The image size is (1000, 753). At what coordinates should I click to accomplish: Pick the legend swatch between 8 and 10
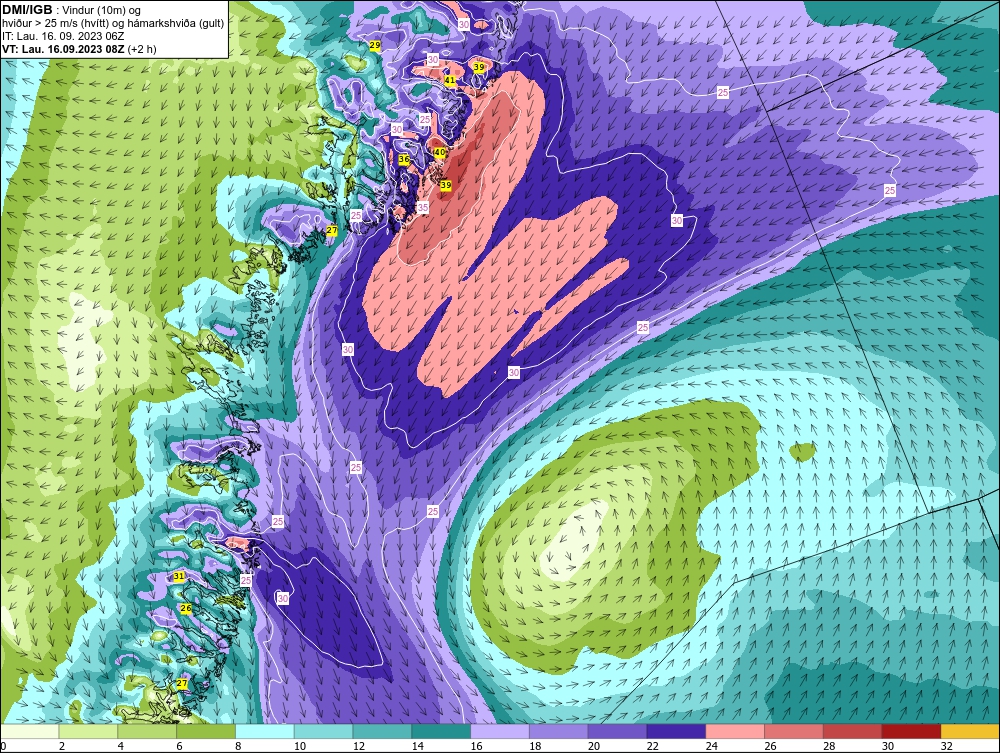click(265, 731)
